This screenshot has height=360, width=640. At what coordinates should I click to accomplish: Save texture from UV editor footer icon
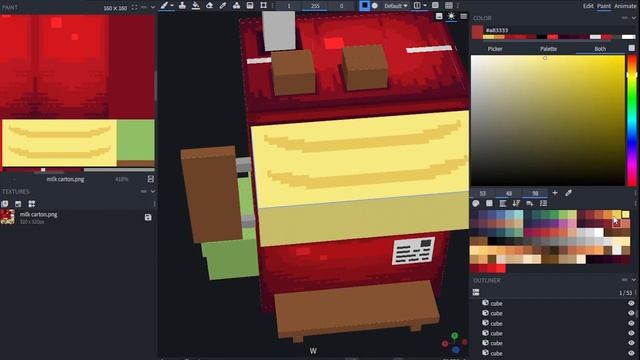pos(151,179)
